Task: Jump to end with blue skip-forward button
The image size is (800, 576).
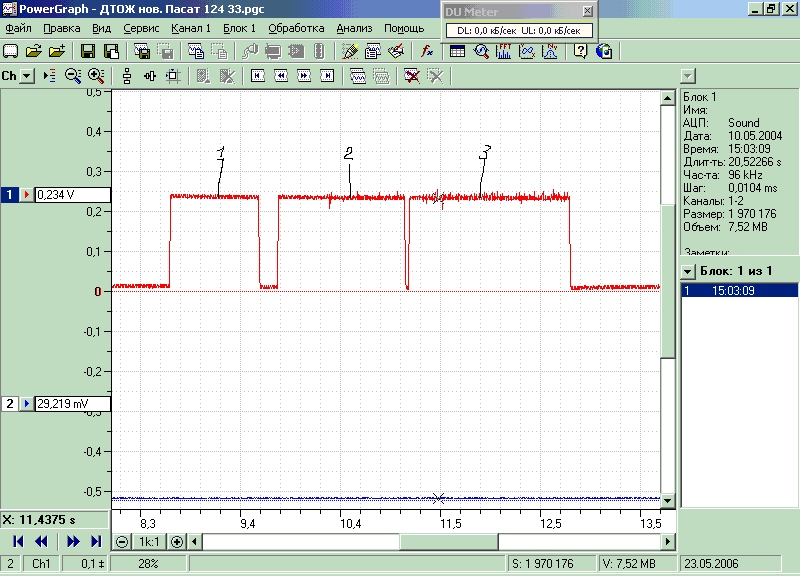Action: coord(96,541)
